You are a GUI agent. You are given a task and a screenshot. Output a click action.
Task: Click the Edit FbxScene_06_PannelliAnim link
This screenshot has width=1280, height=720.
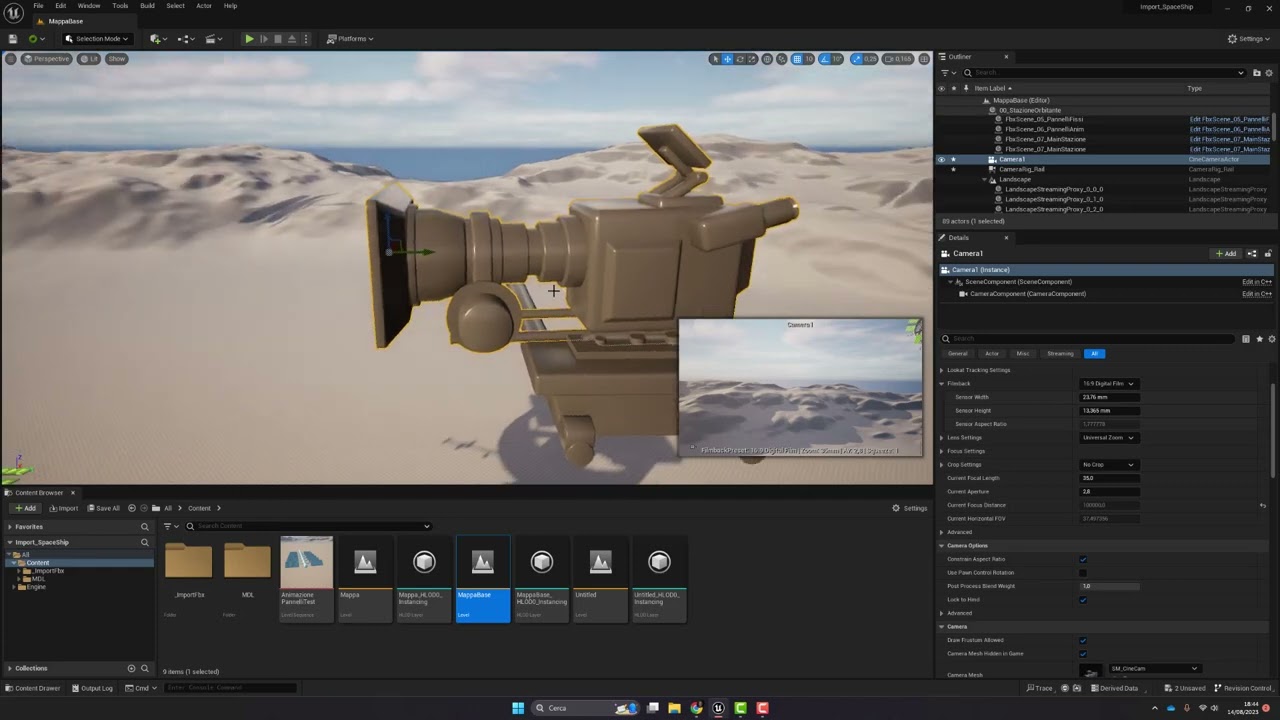click(x=1230, y=129)
